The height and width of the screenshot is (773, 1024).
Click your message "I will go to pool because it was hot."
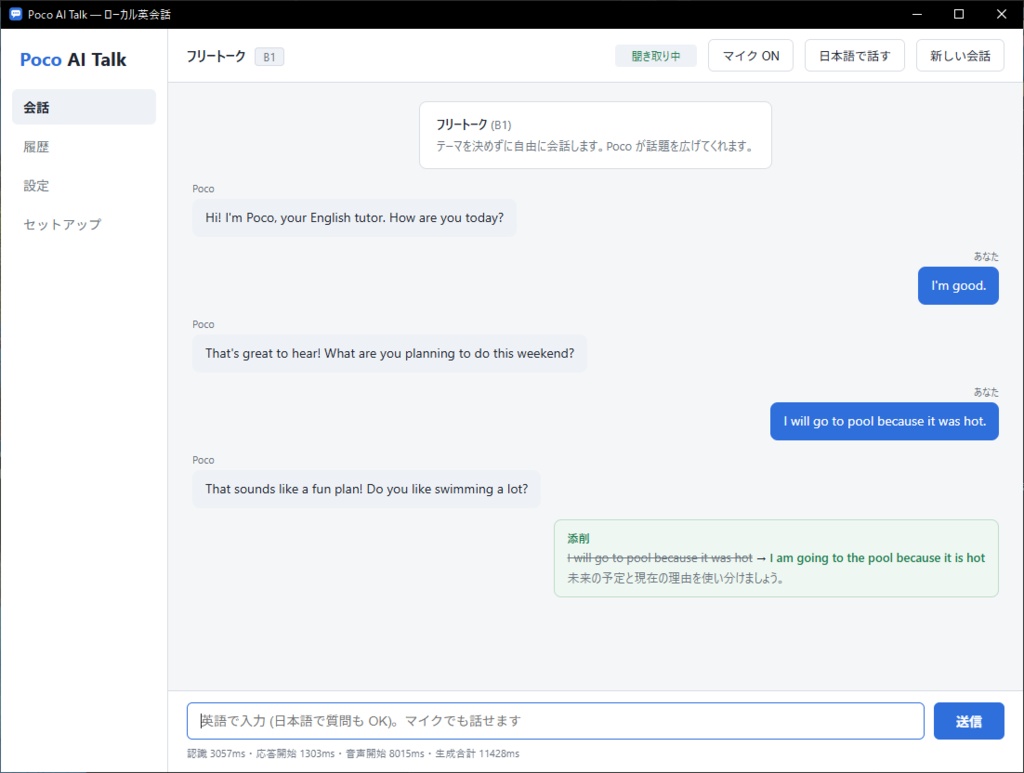click(884, 421)
